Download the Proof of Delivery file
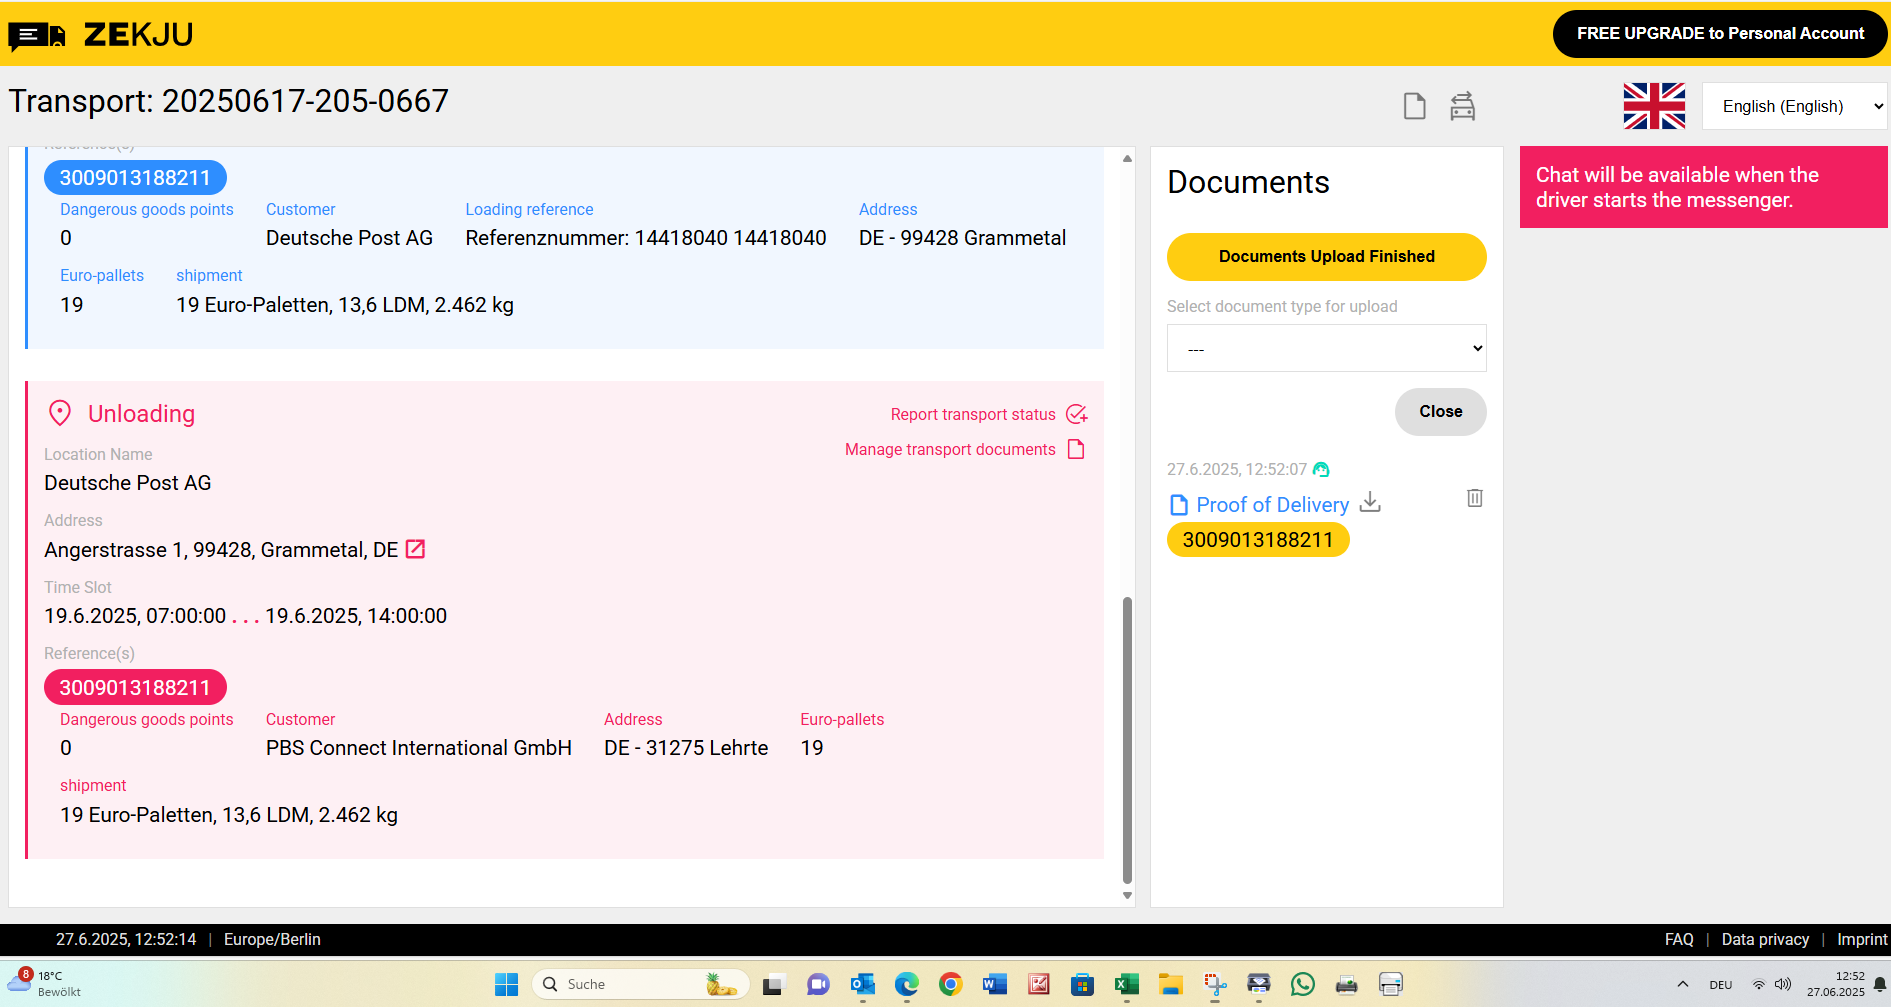Viewport: 1891px width, 1007px height. (x=1370, y=503)
